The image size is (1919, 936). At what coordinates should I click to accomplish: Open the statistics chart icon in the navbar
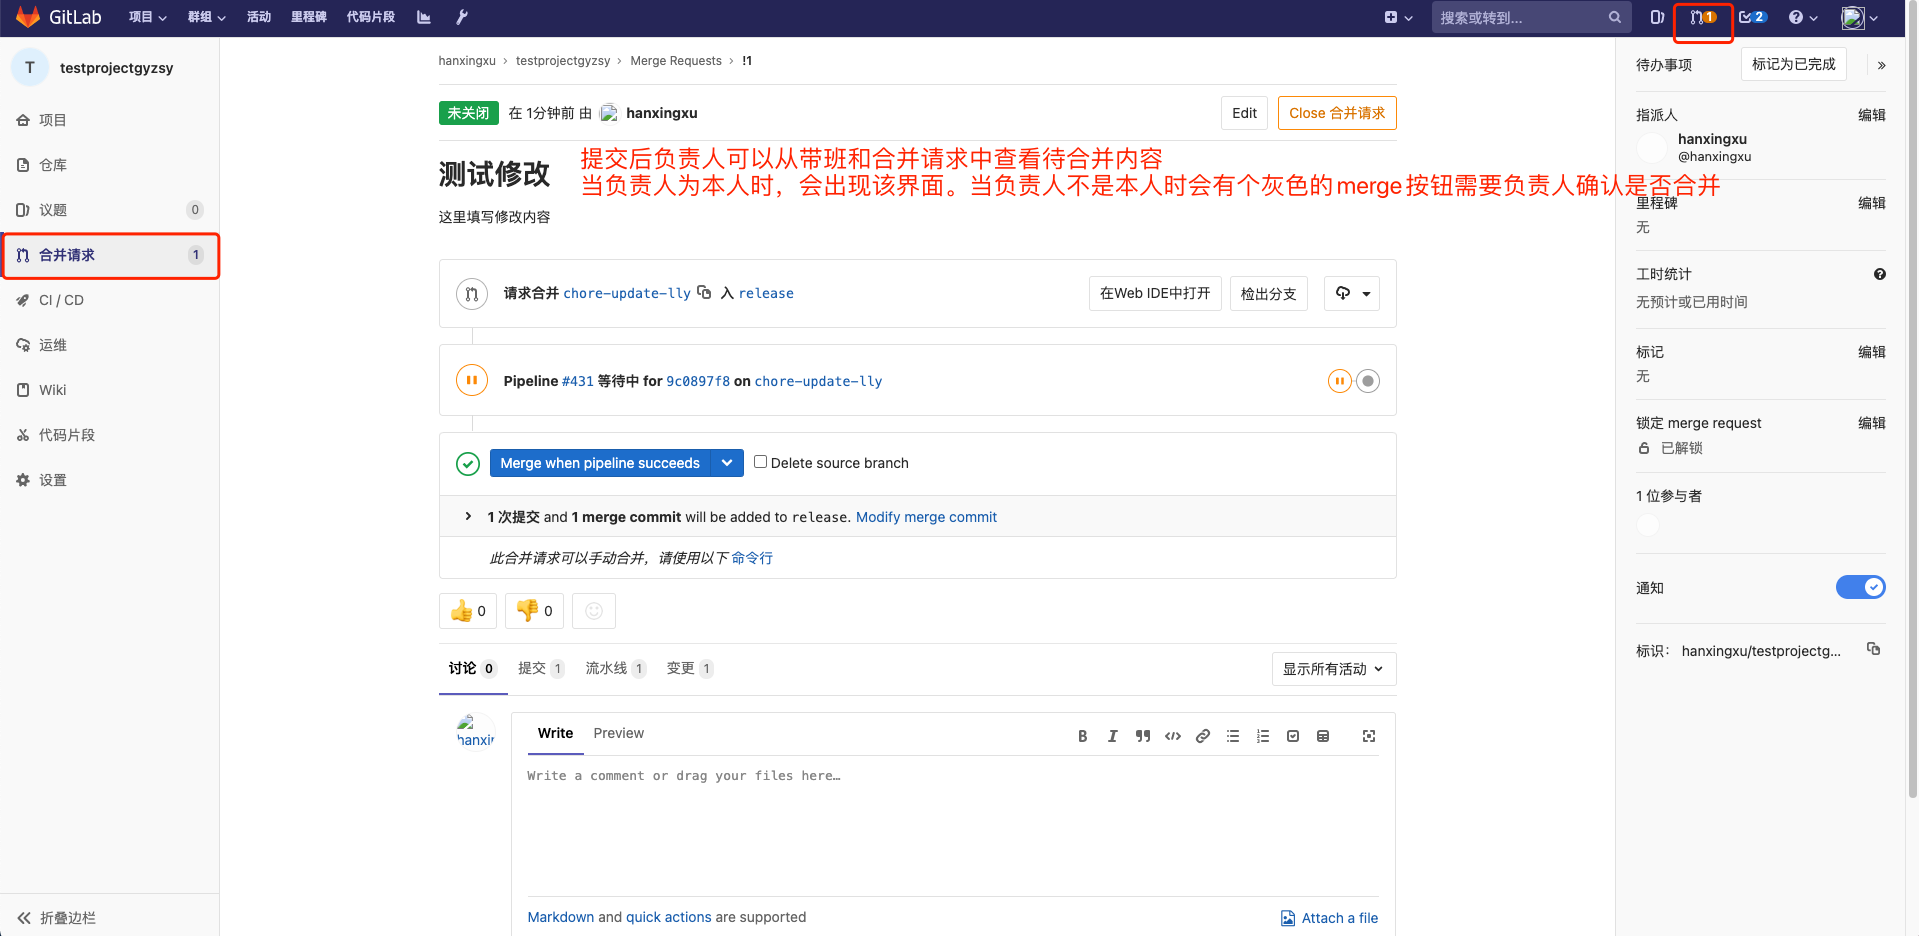pos(424,17)
